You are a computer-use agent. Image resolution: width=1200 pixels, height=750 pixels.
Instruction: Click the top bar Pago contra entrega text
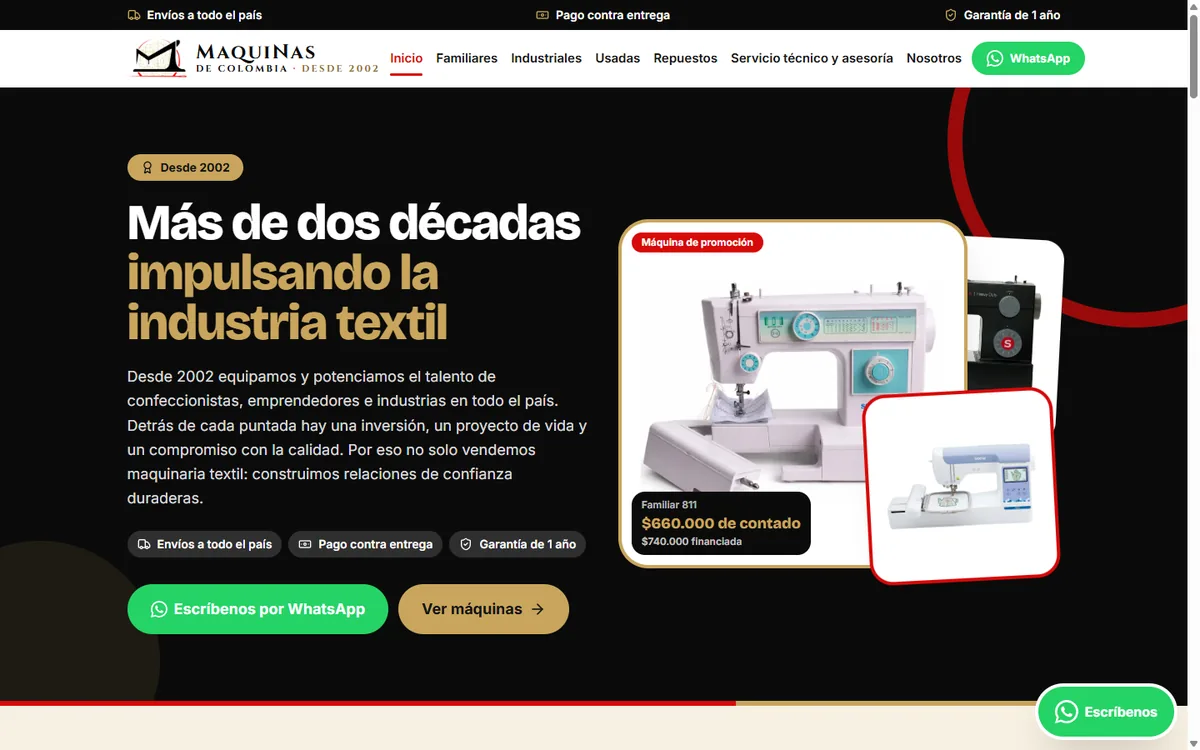[613, 15]
